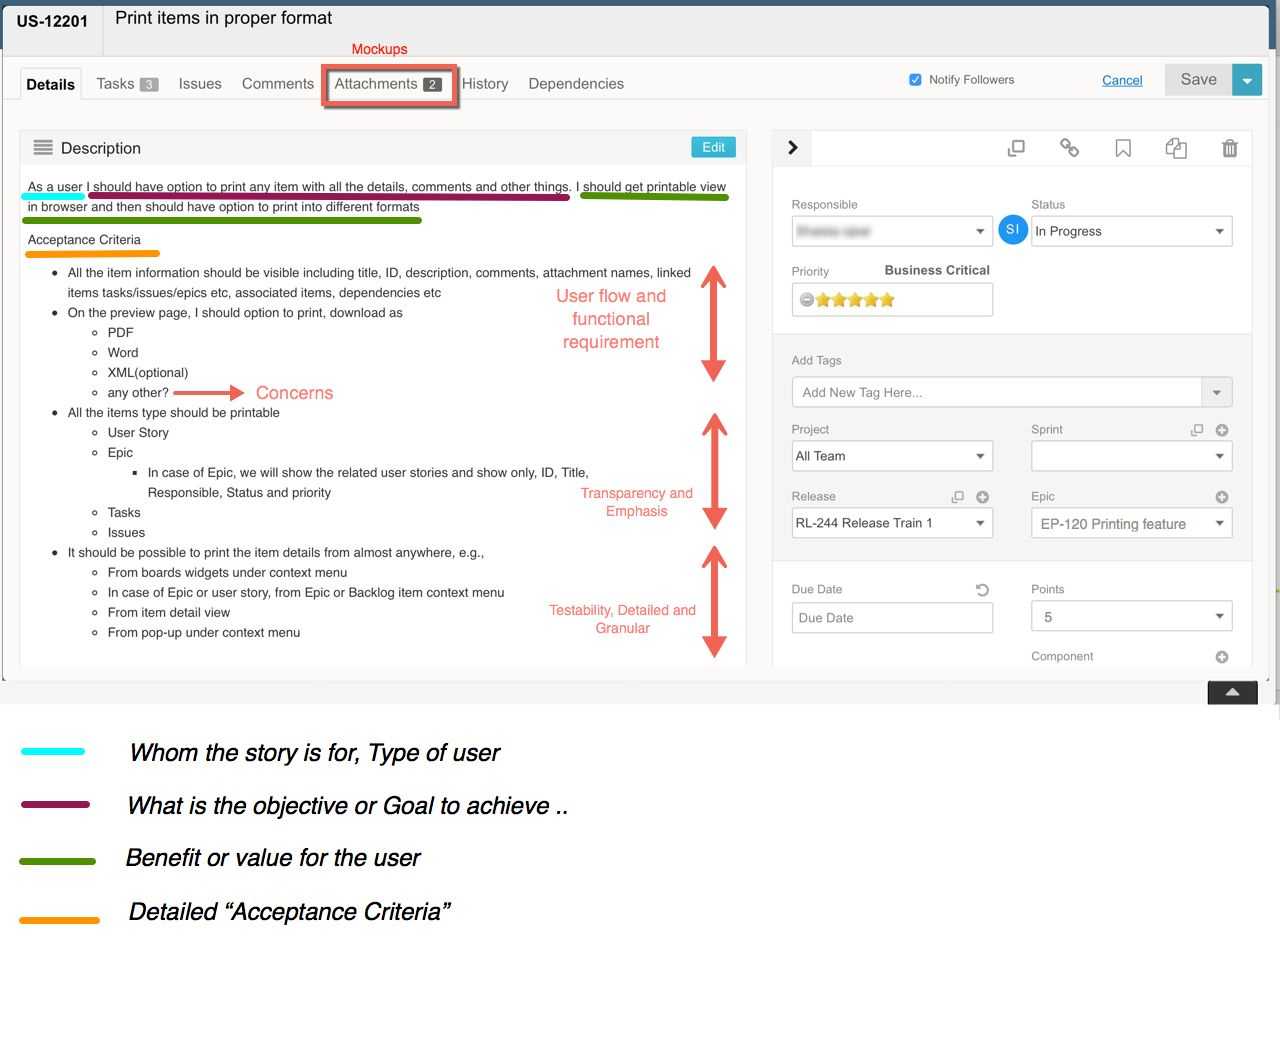Switch to the Issues tab
The image size is (1280, 1052).
[x=200, y=84]
